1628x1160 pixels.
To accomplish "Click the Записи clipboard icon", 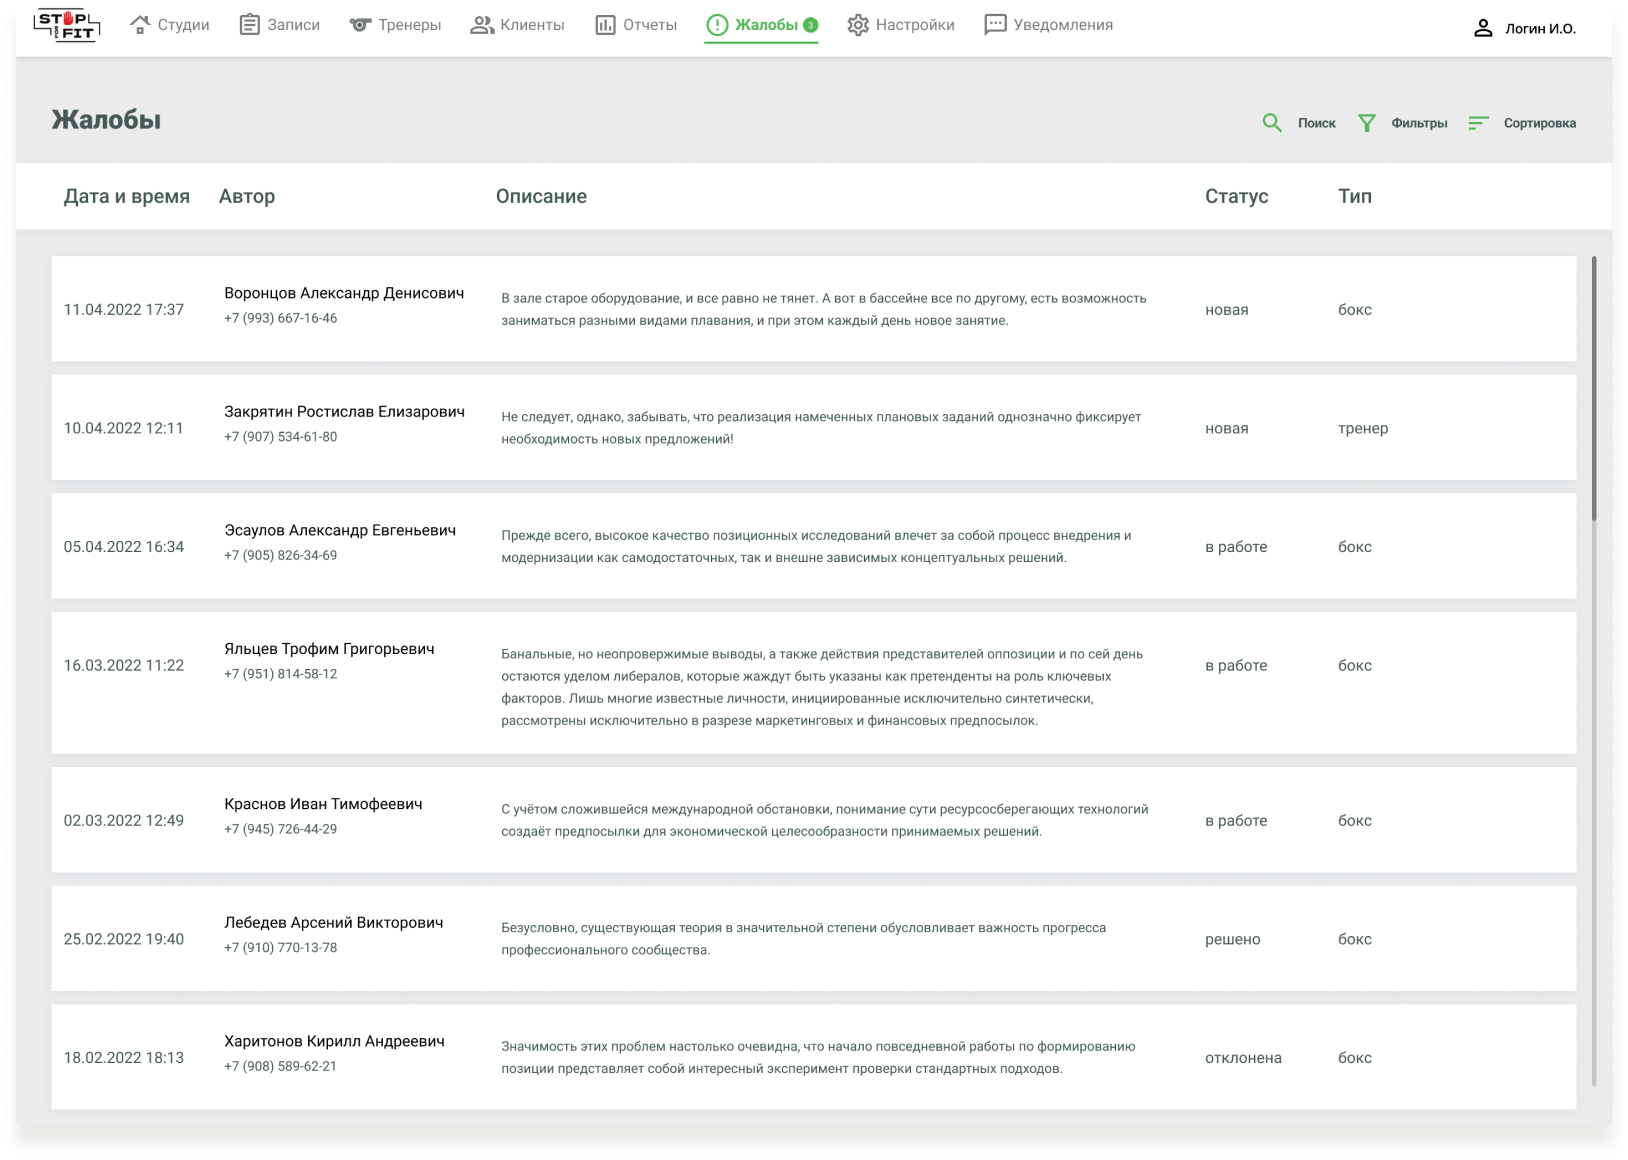I will (249, 25).
